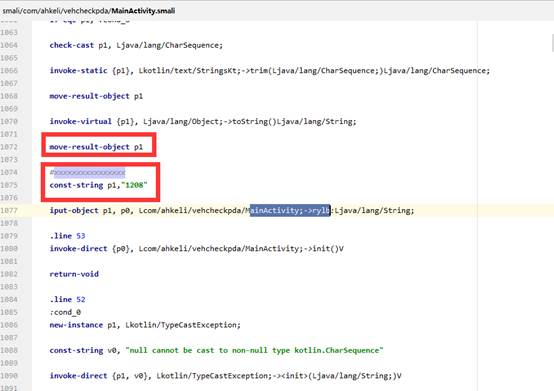Click the :cond_0 label

coord(65,312)
